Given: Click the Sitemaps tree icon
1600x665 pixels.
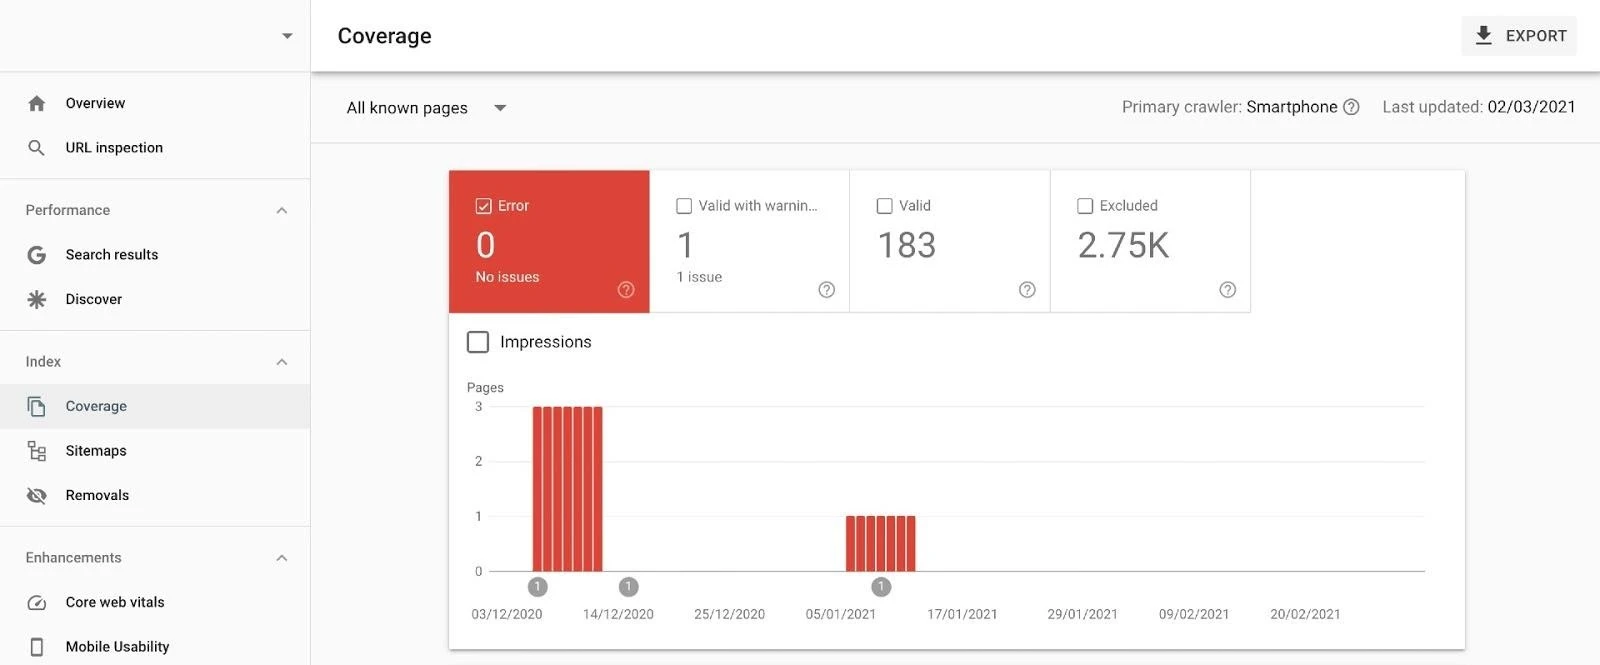Looking at the screenshot, I should click(x=37, y=451).
